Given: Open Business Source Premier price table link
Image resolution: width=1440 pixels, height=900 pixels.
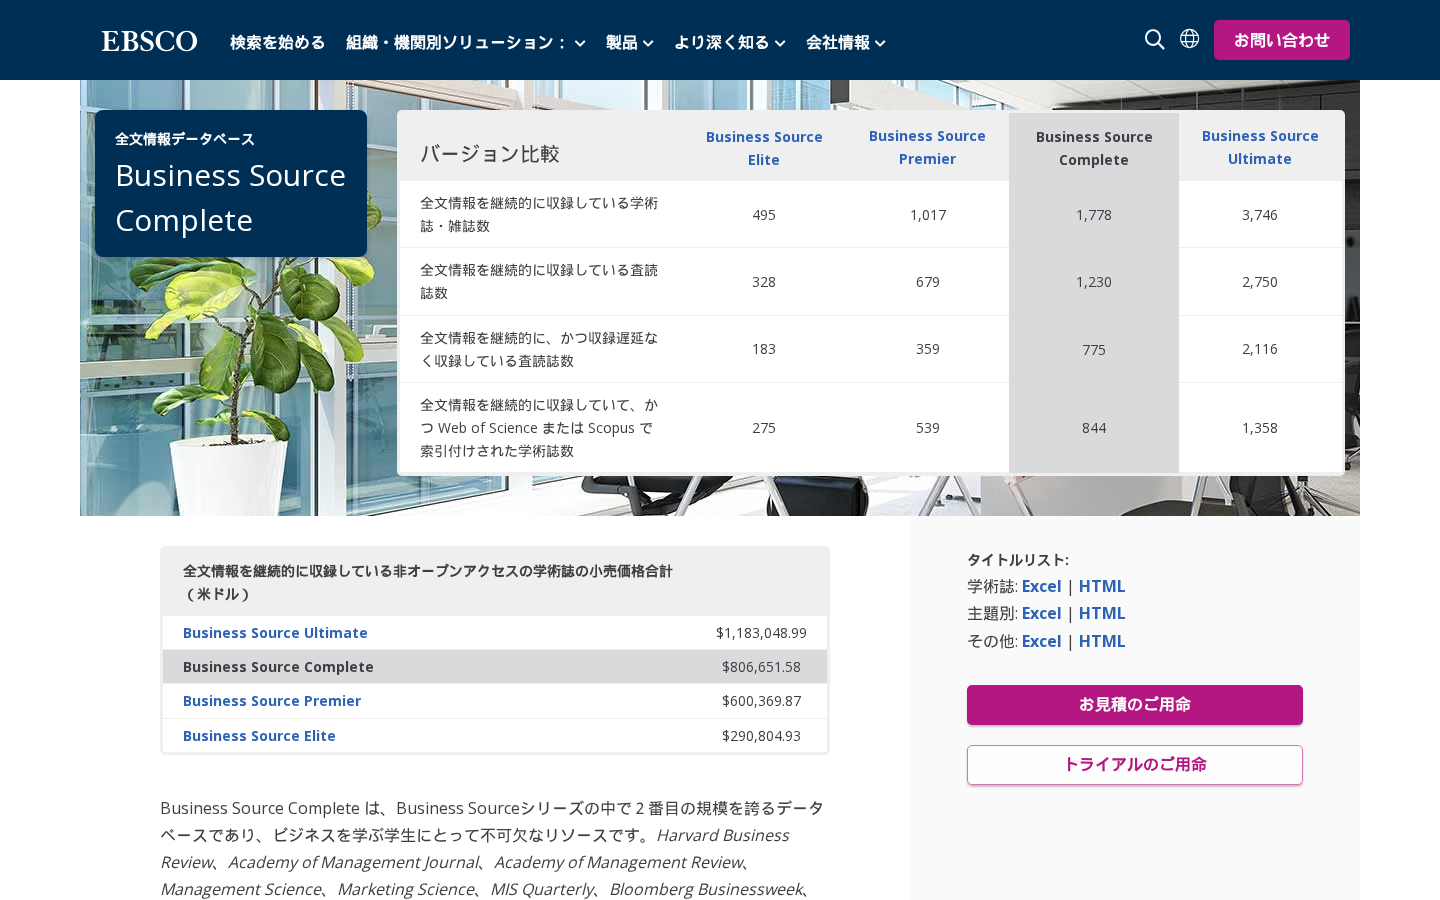Looking at the screenshot, I should click(272, 701).
